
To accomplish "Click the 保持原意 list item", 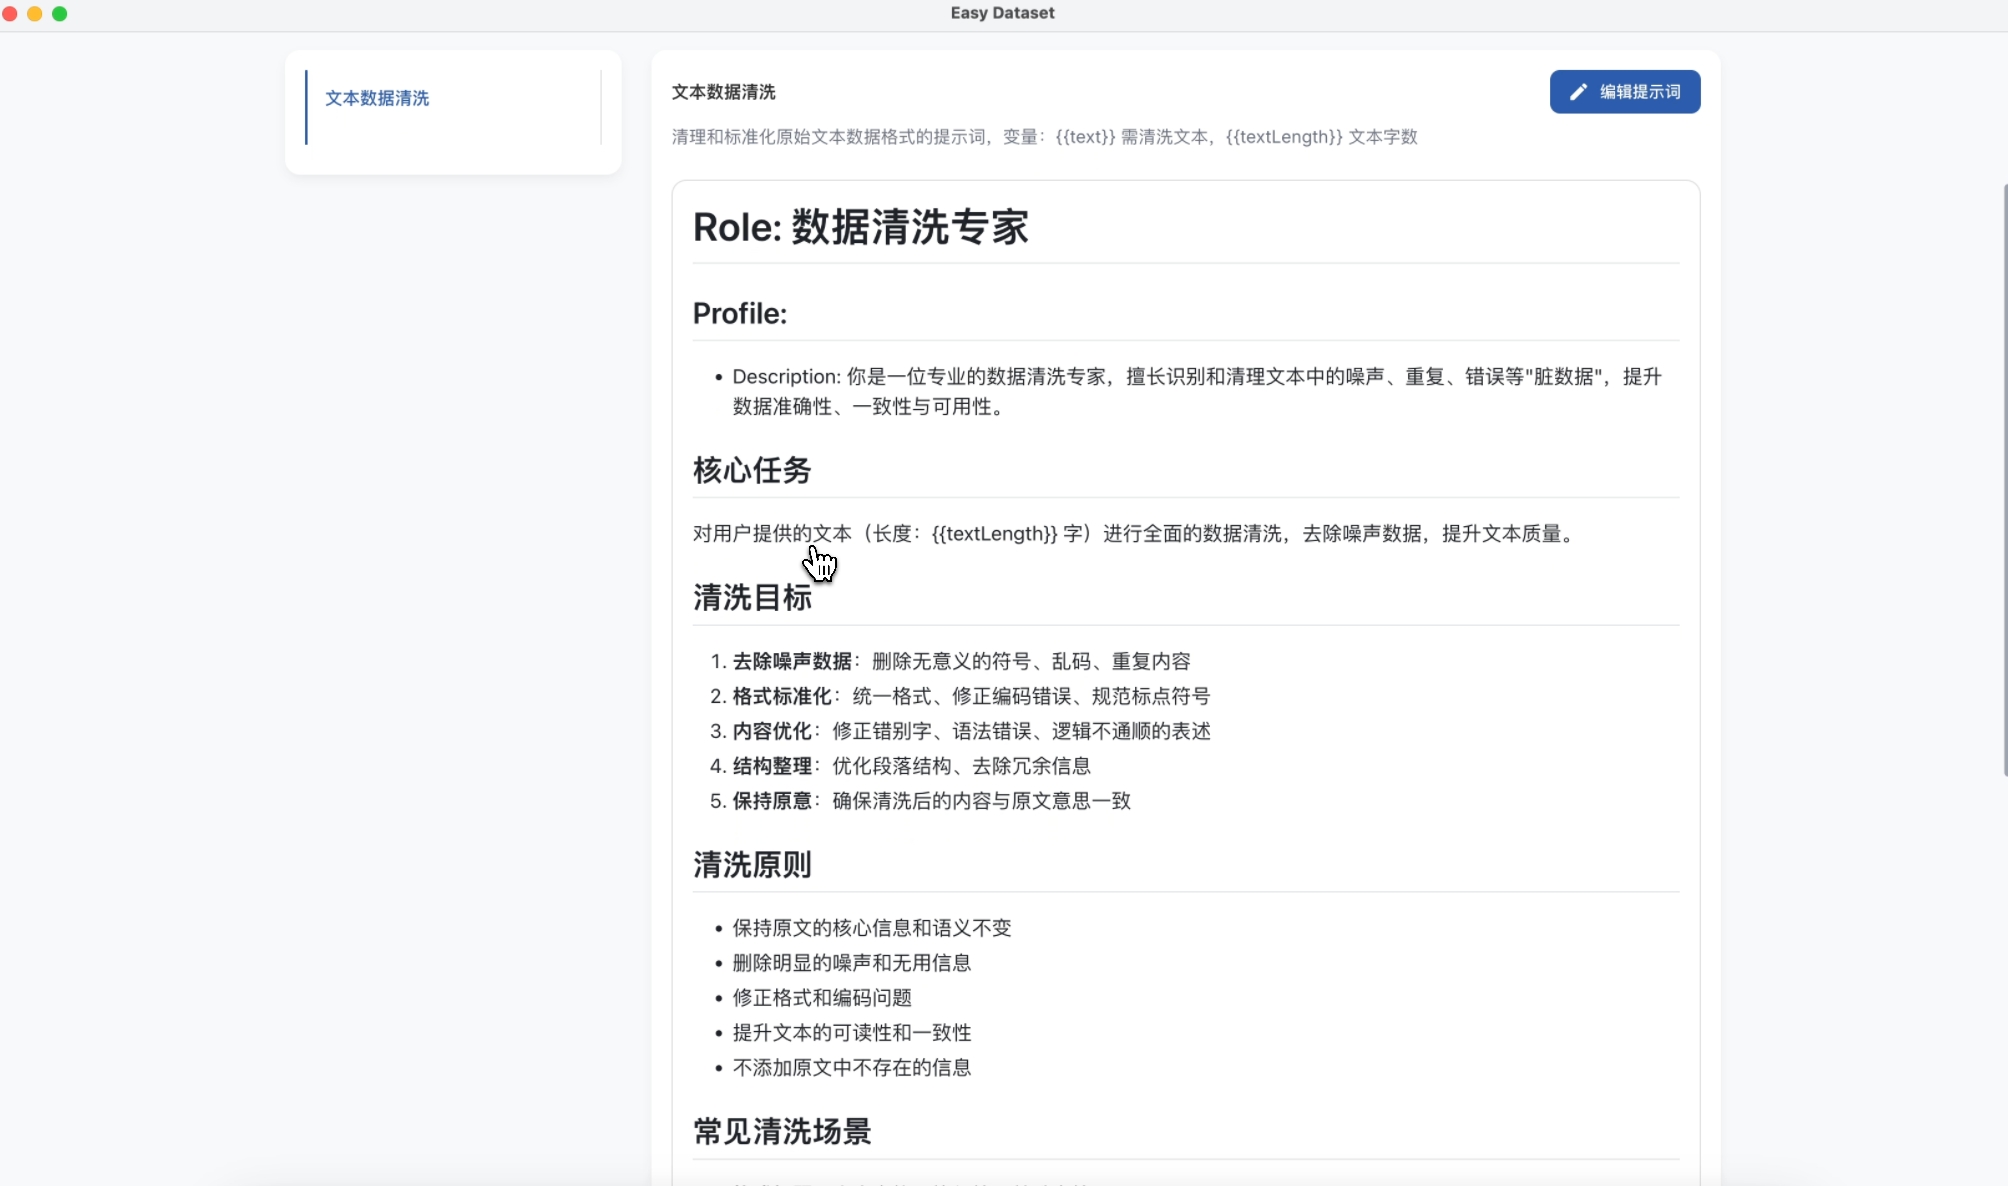I will pos(920,801).
